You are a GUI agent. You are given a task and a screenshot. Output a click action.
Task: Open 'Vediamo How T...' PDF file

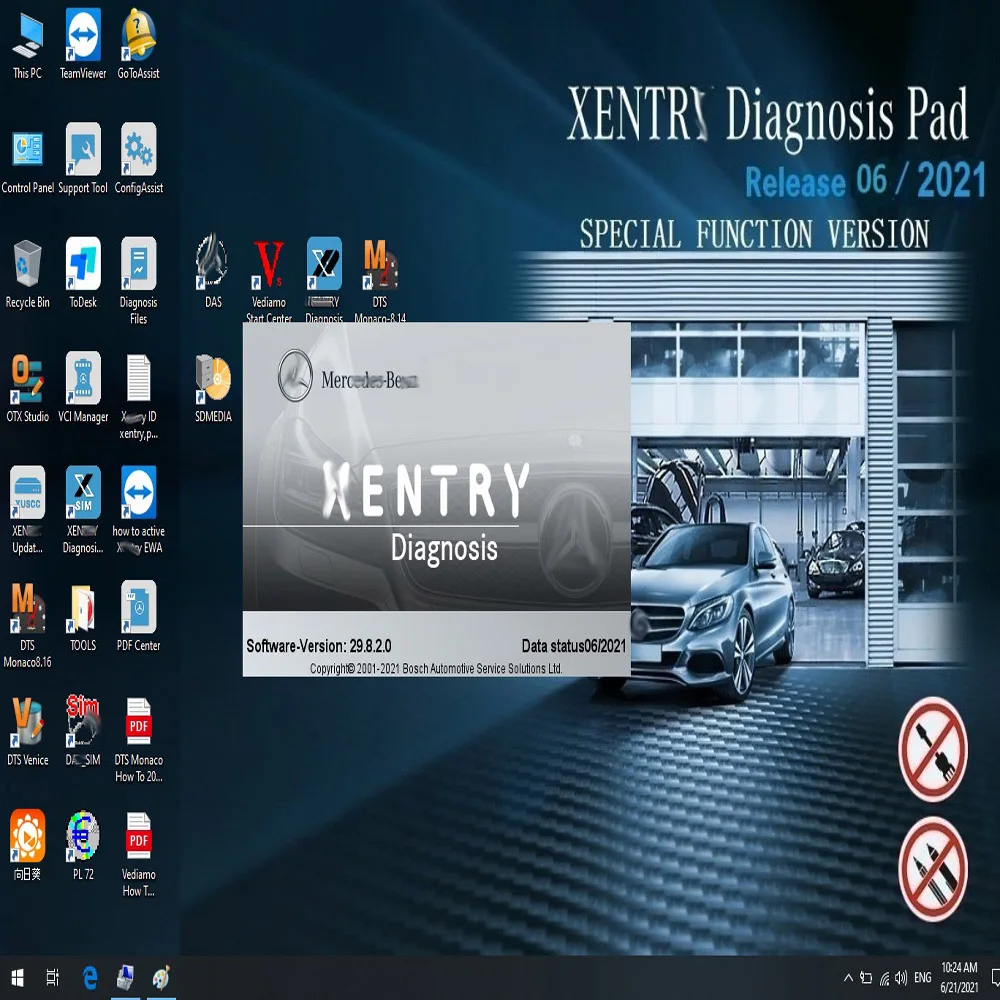(x=138, y=855)
